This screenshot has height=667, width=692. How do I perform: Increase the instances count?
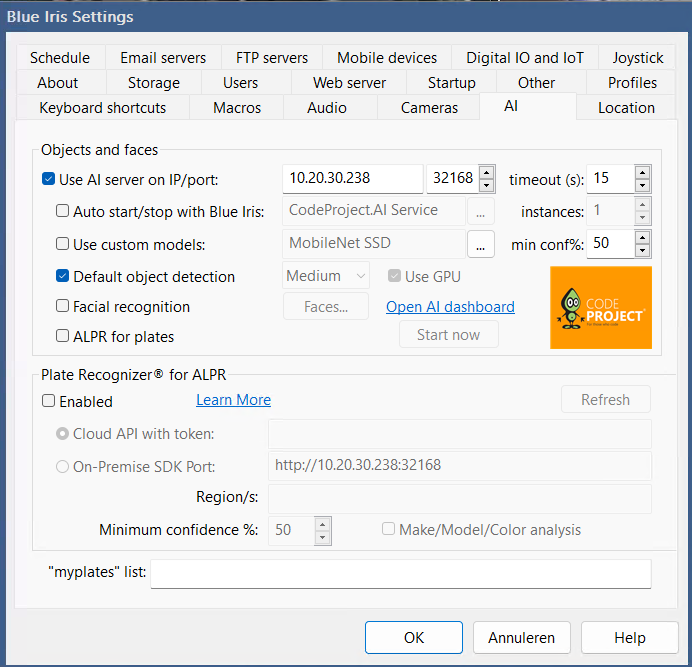tap(643, 205)
